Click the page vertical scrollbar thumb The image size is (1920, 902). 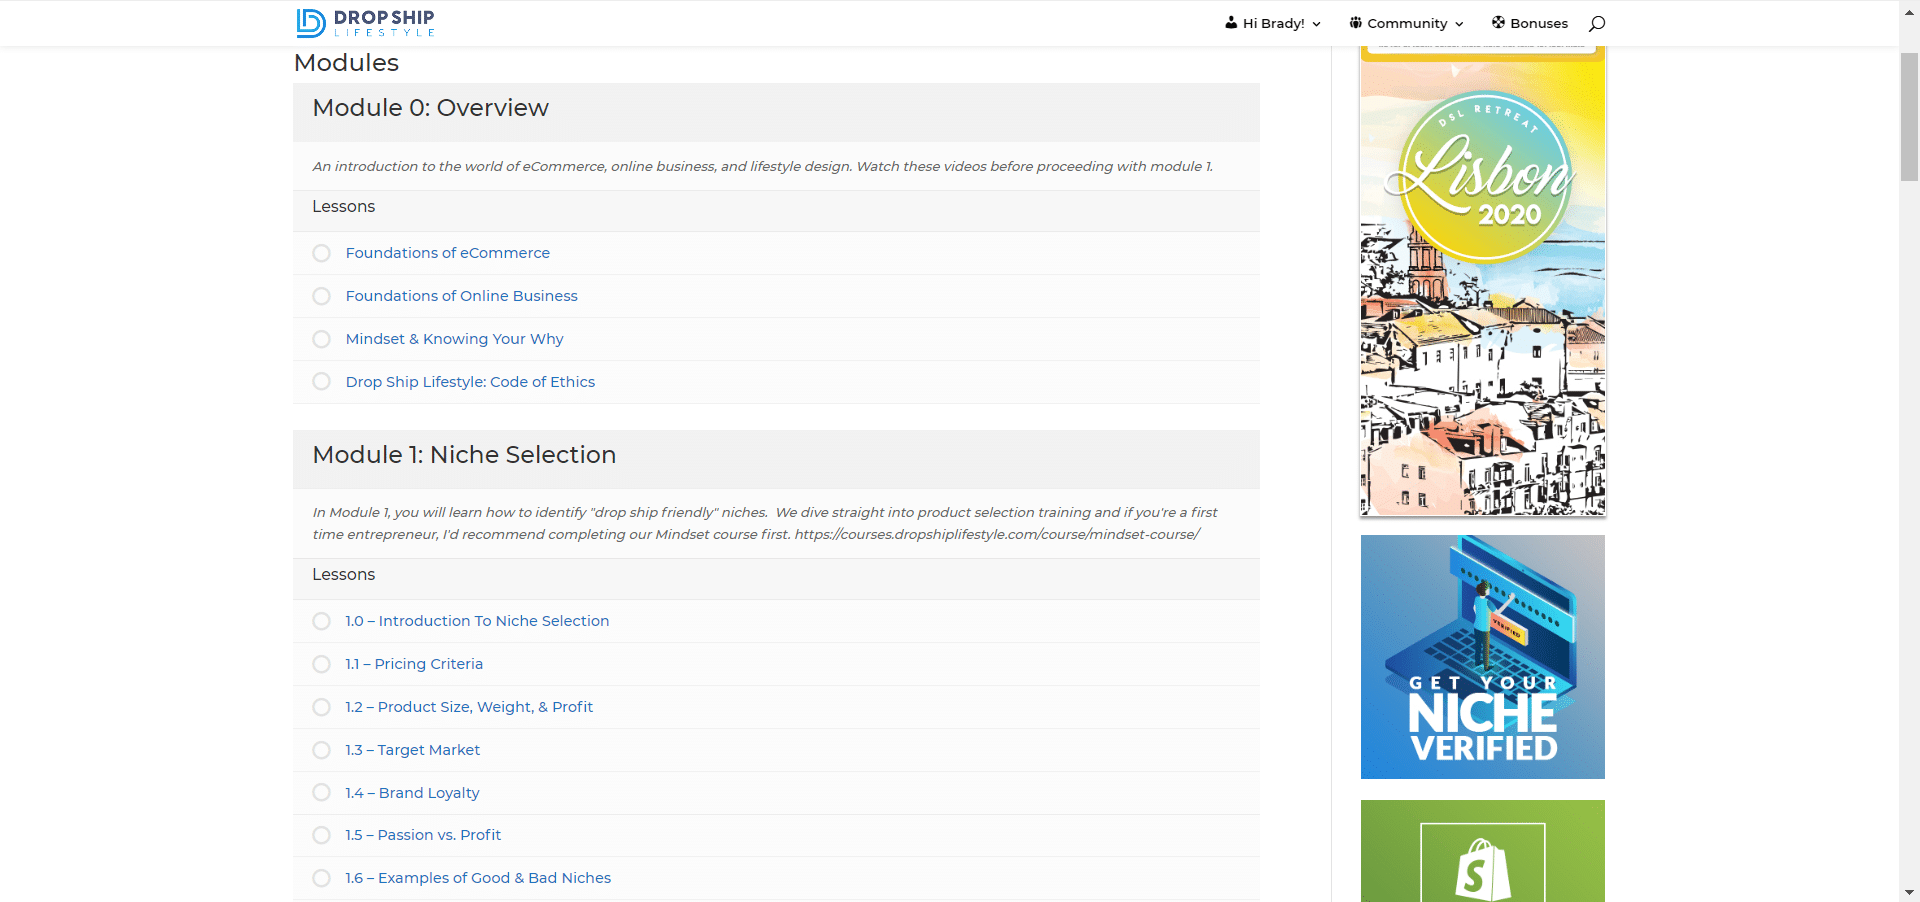pyautogui.click(x=1909, y=116)
